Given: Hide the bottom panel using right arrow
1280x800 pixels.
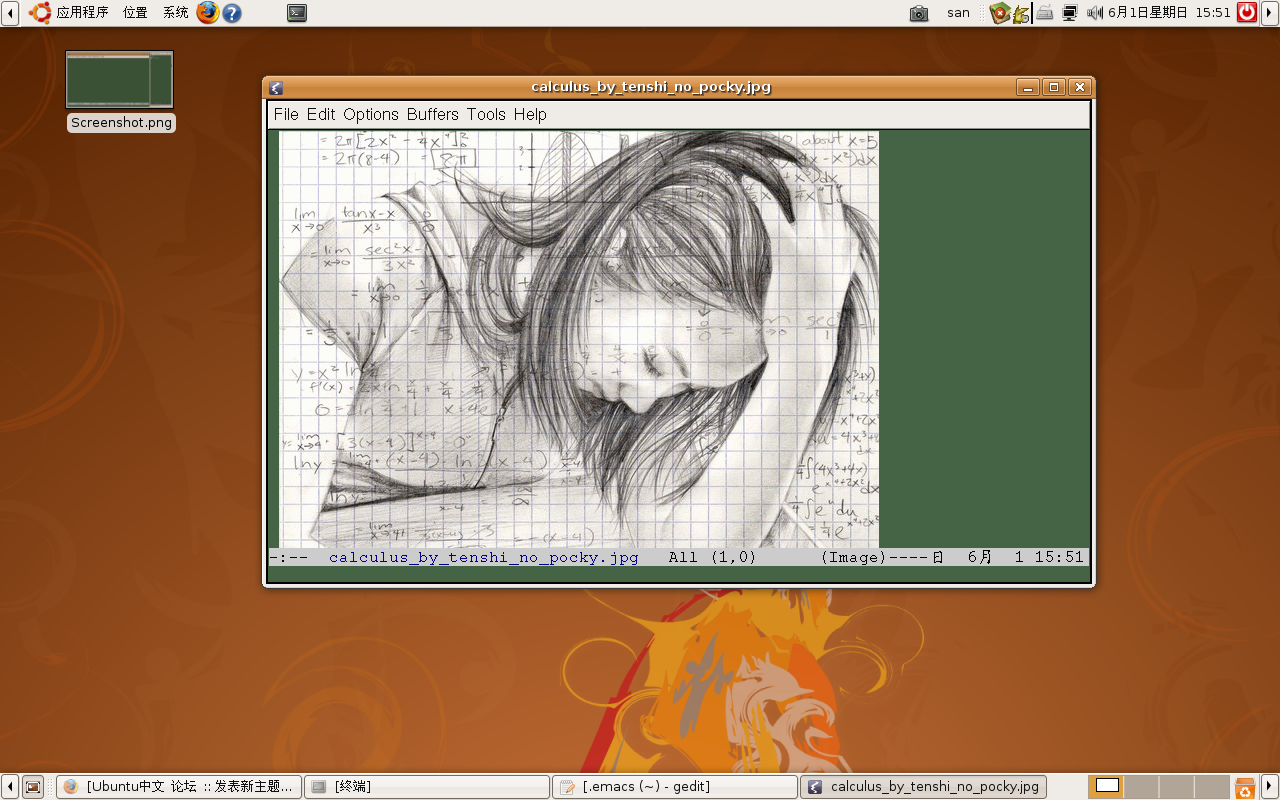Looking at the screenshot, I should coord(1270,787).
